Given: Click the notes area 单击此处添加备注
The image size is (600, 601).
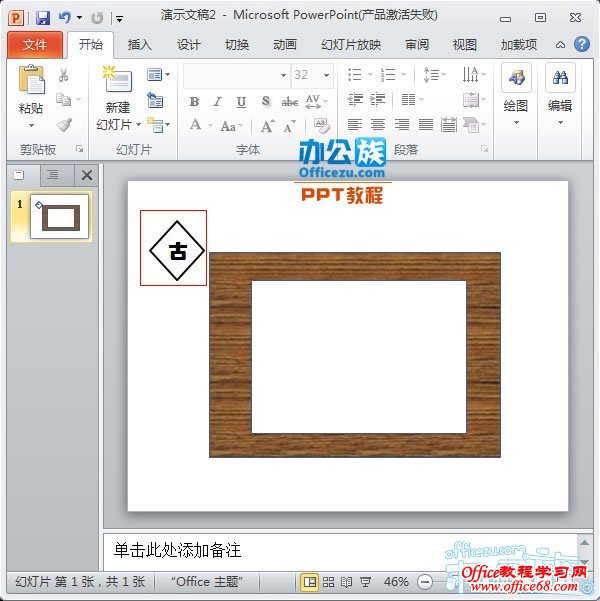Looking at the screenshot, I should [178, 550].
